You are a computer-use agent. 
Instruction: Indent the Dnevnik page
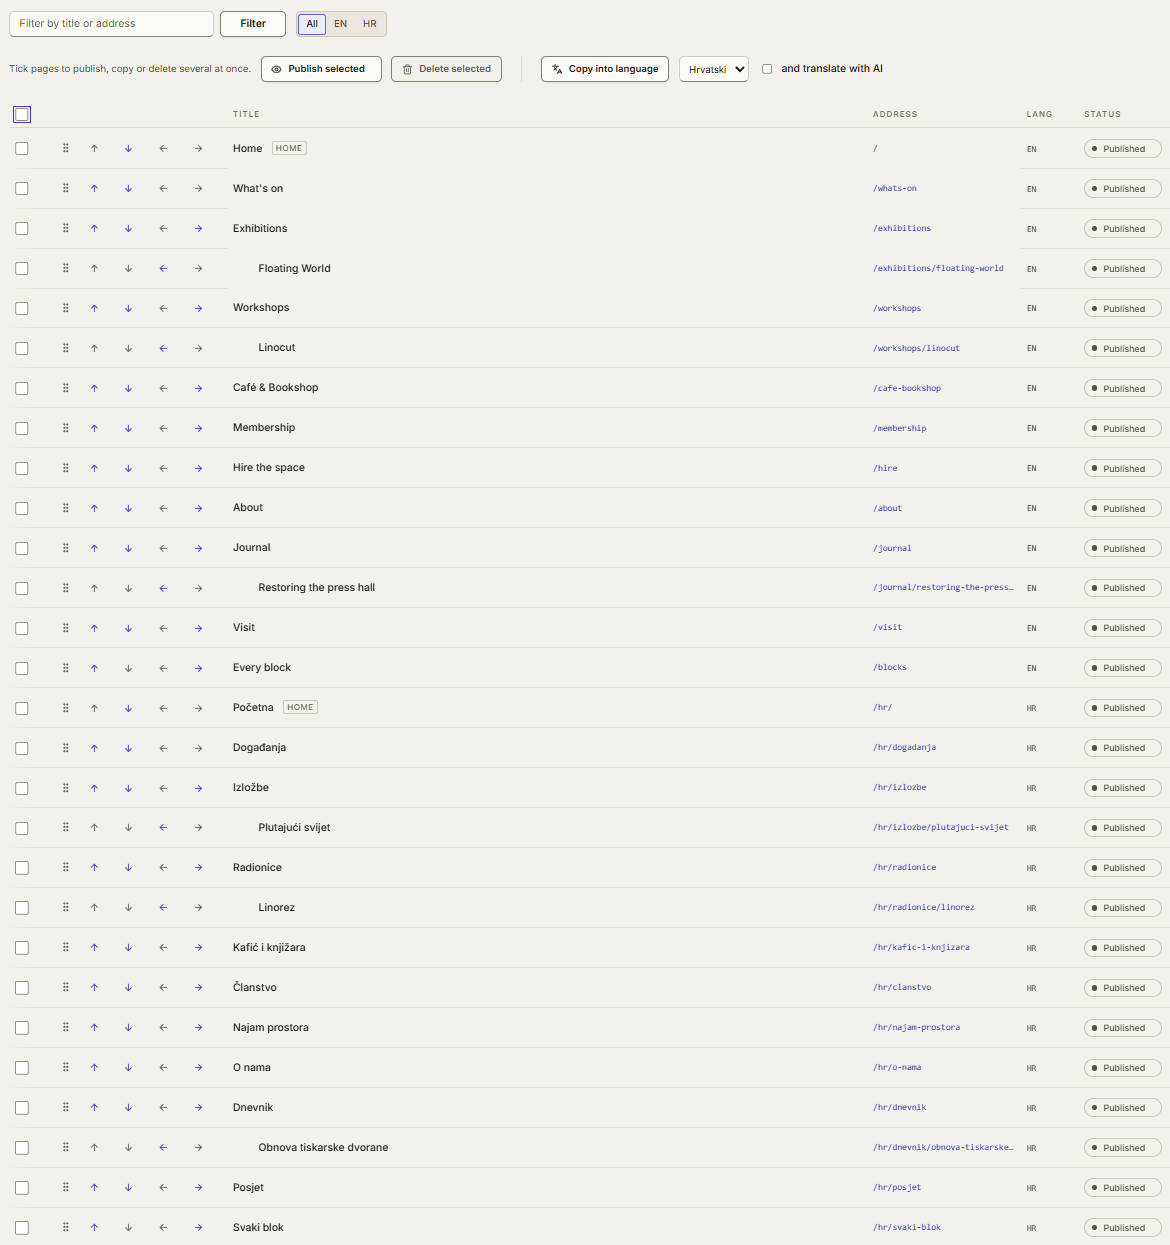tap(198, 1108)
